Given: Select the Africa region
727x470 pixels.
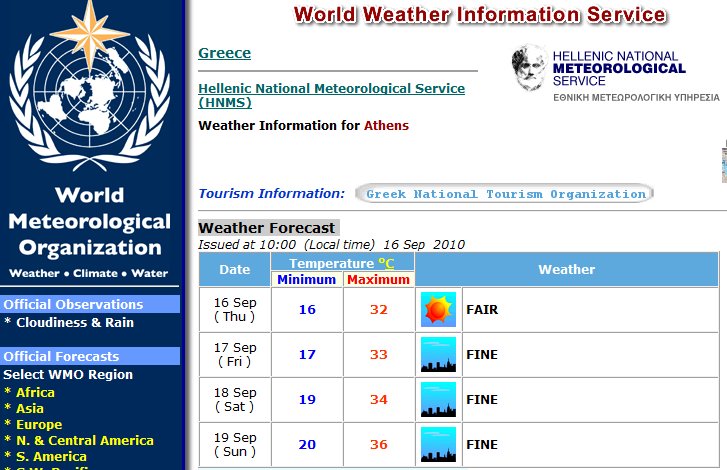Looking at the screenshot, I should click(x=35, y=392).
